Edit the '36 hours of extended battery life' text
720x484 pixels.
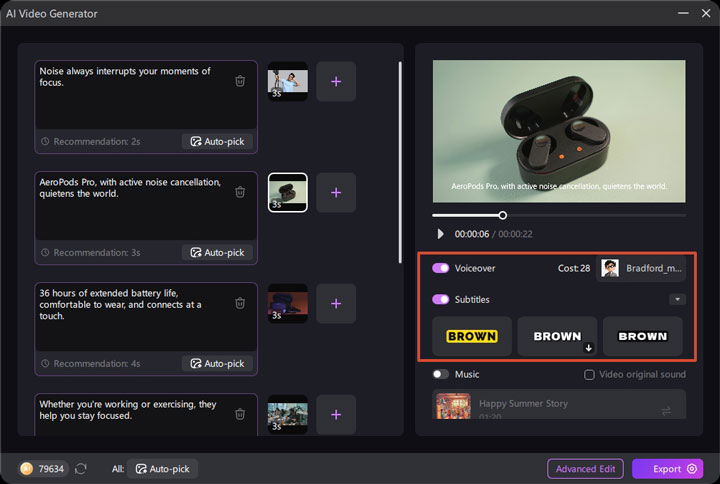(120, 304)
